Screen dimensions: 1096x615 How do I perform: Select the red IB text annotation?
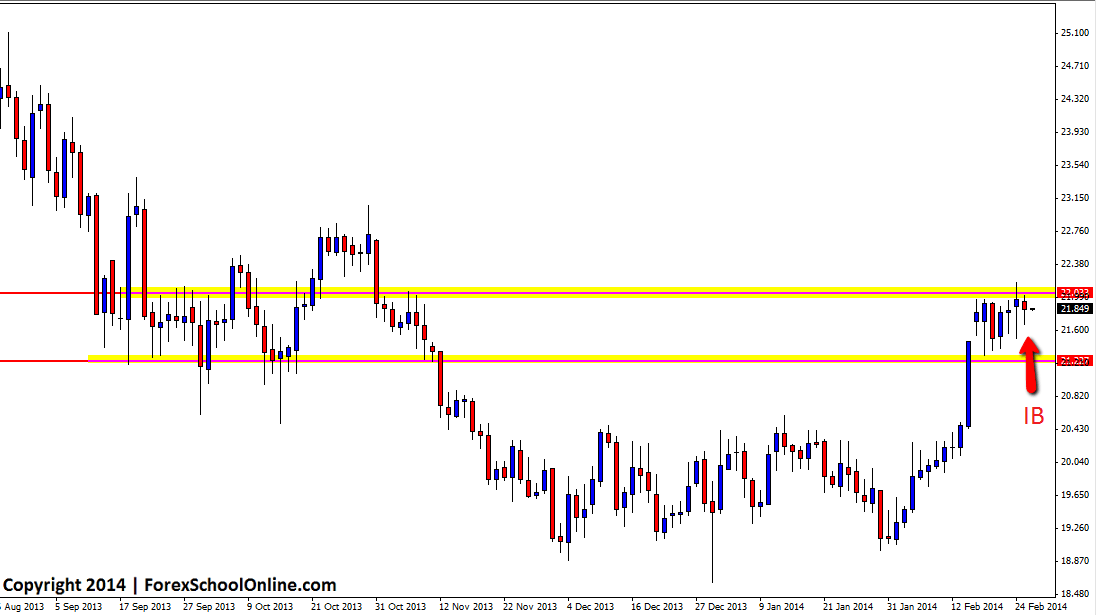1033,417
